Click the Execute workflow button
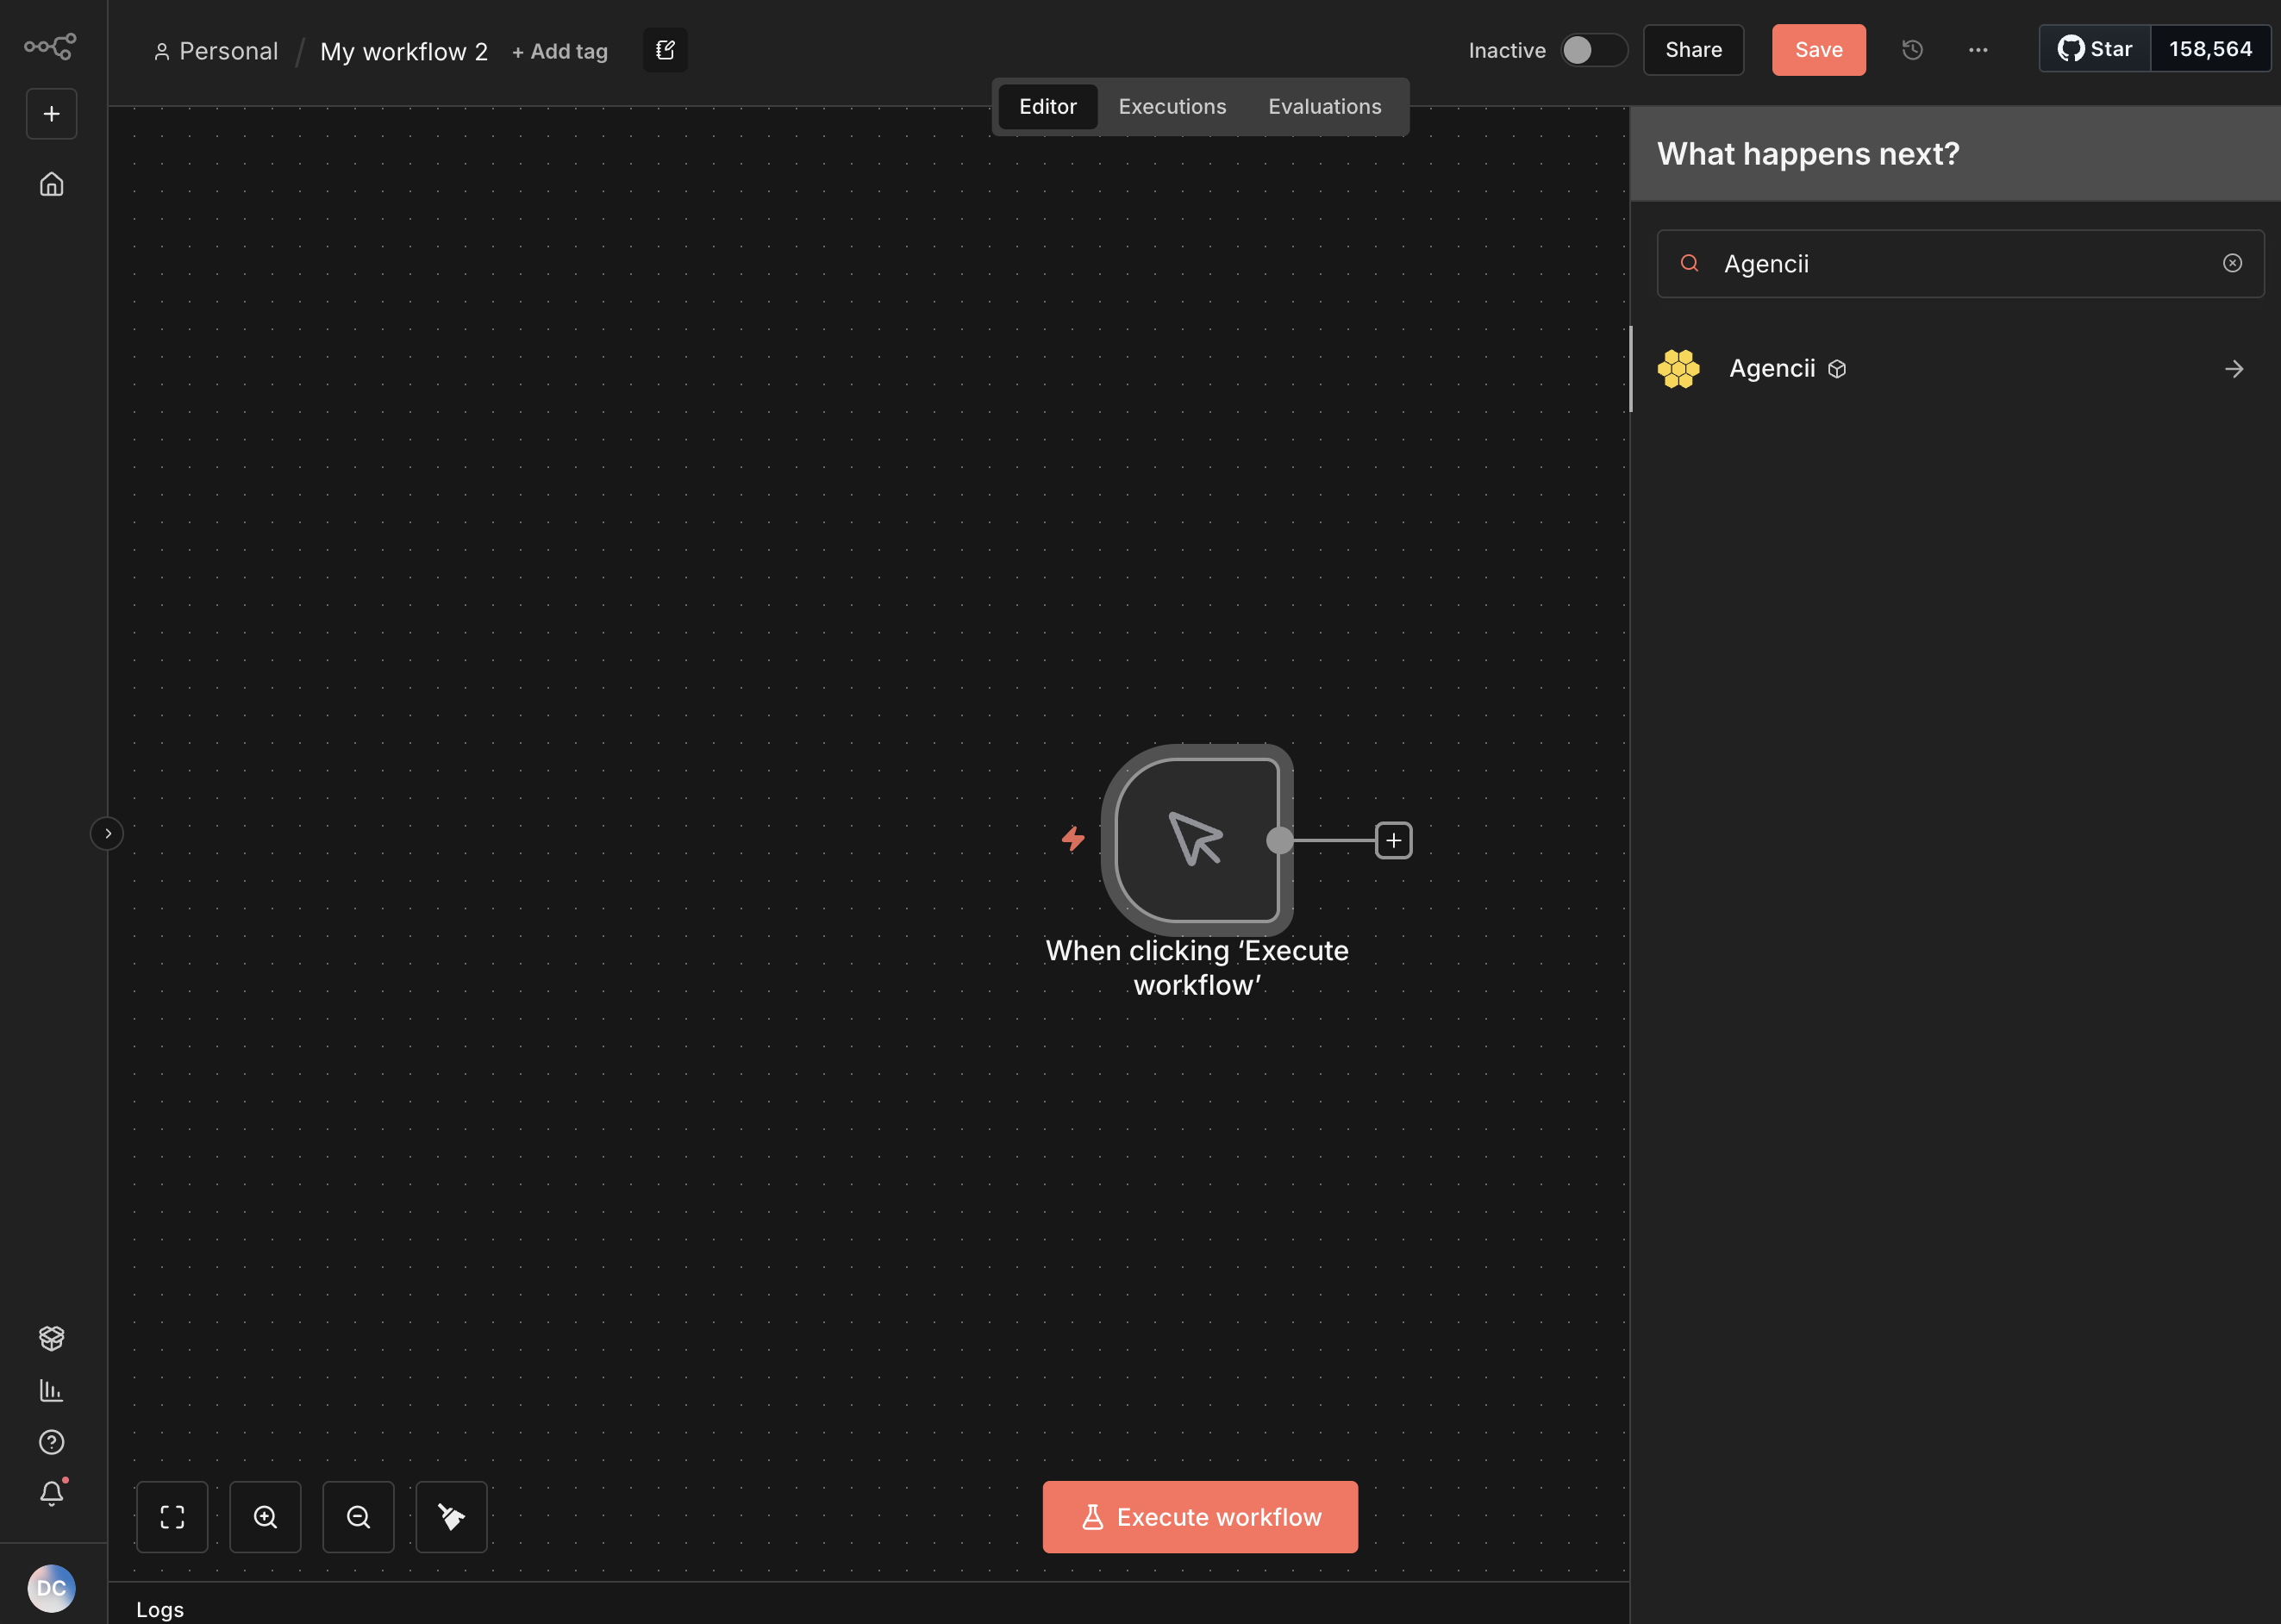The width and height of the screenshot is (2281, 1624). (1198, 1516)
